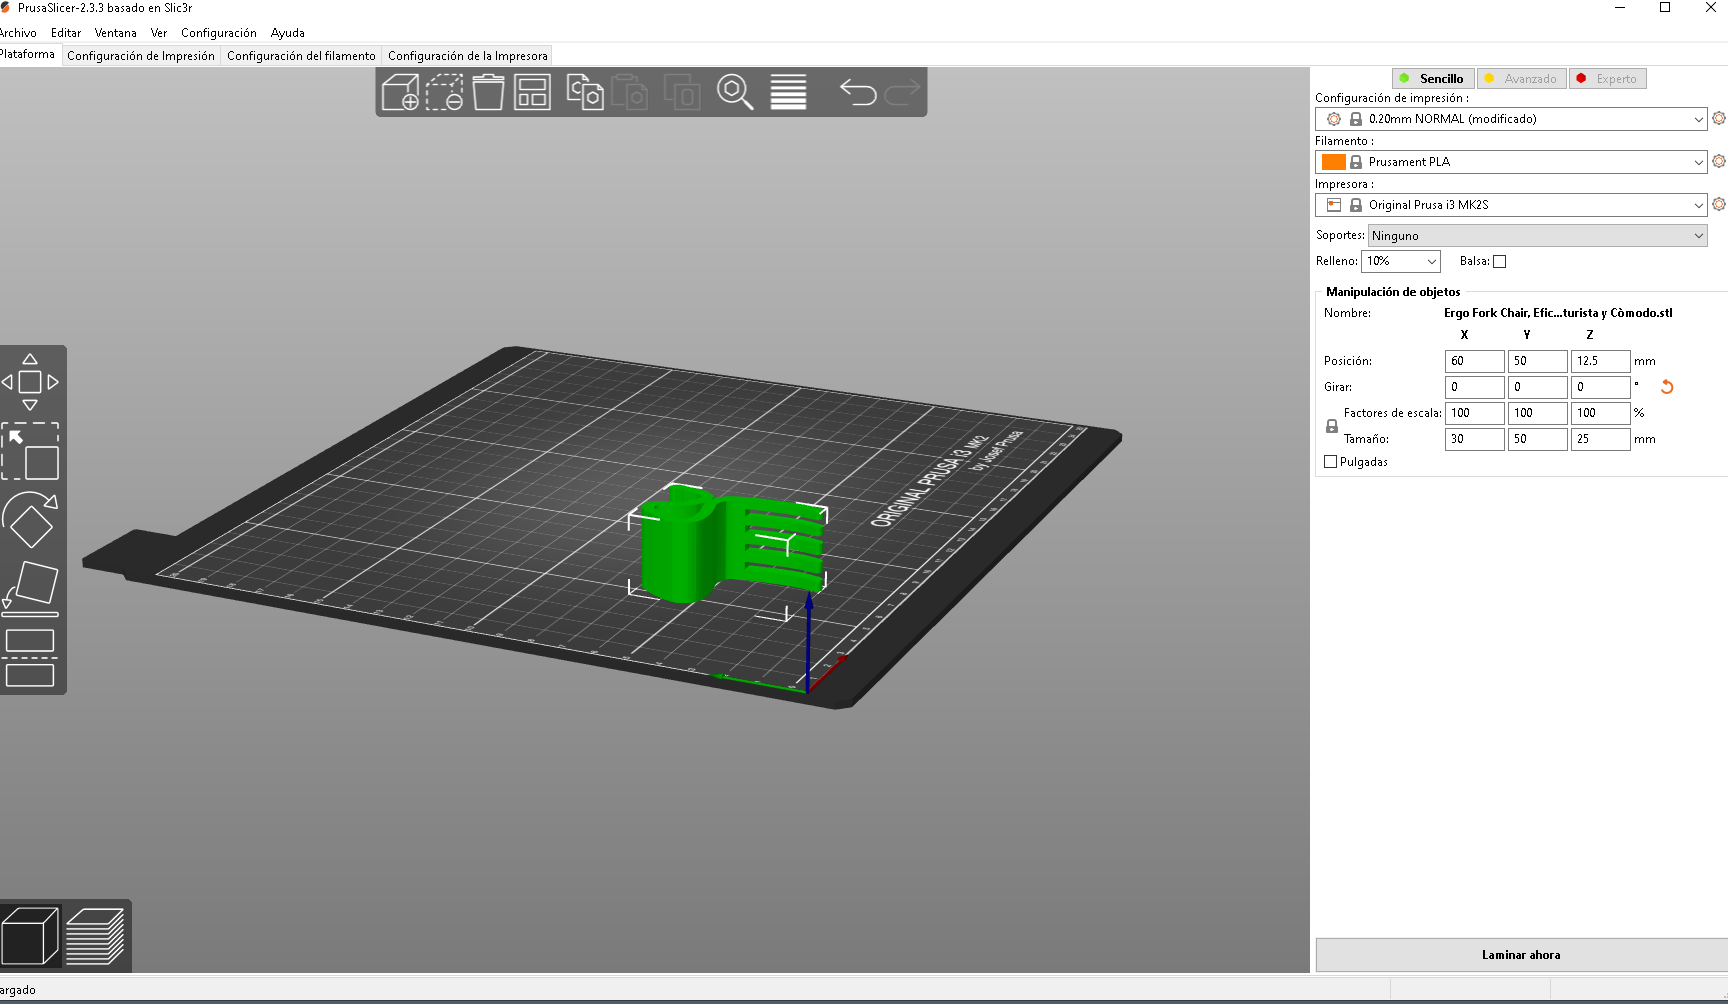Viewport: 1728px width, 1004px height.
Task: Open Search with the magnifier icon
Action: point(735,92)
